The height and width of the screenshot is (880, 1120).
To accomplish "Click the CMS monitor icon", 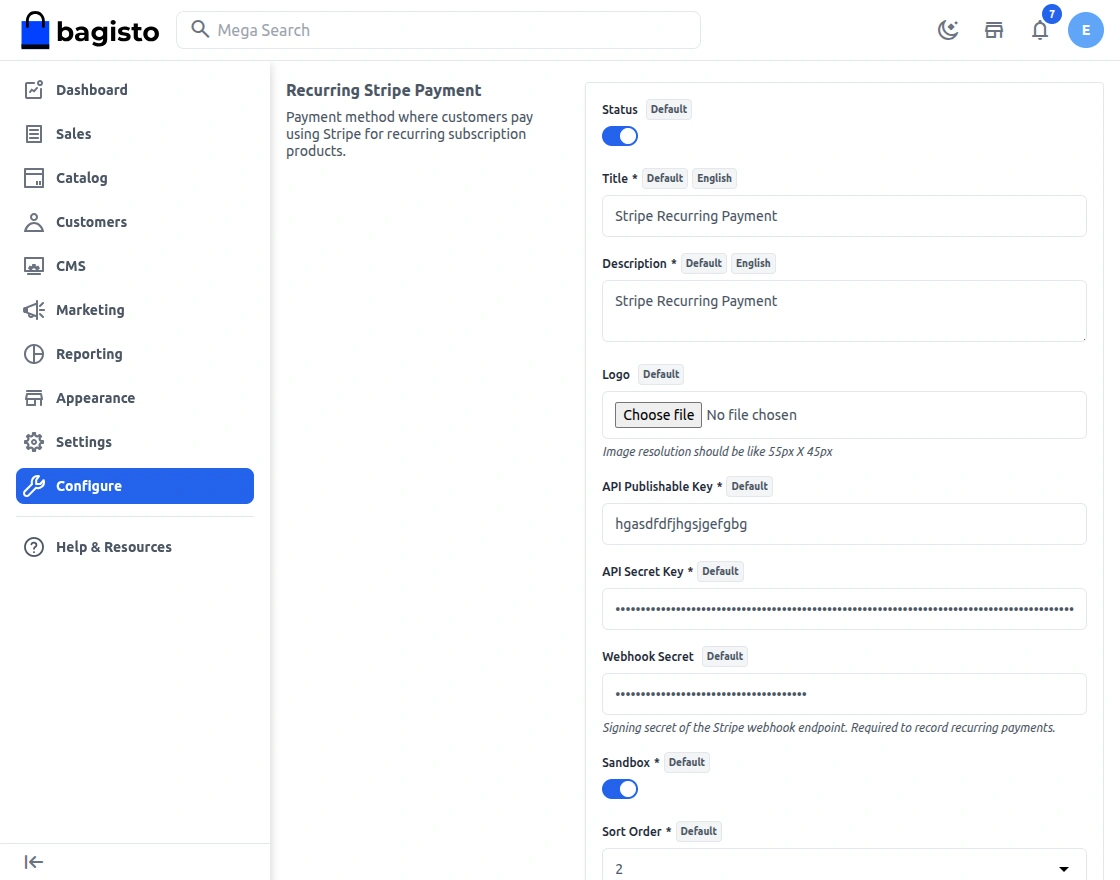I will (x=34, y=266).
